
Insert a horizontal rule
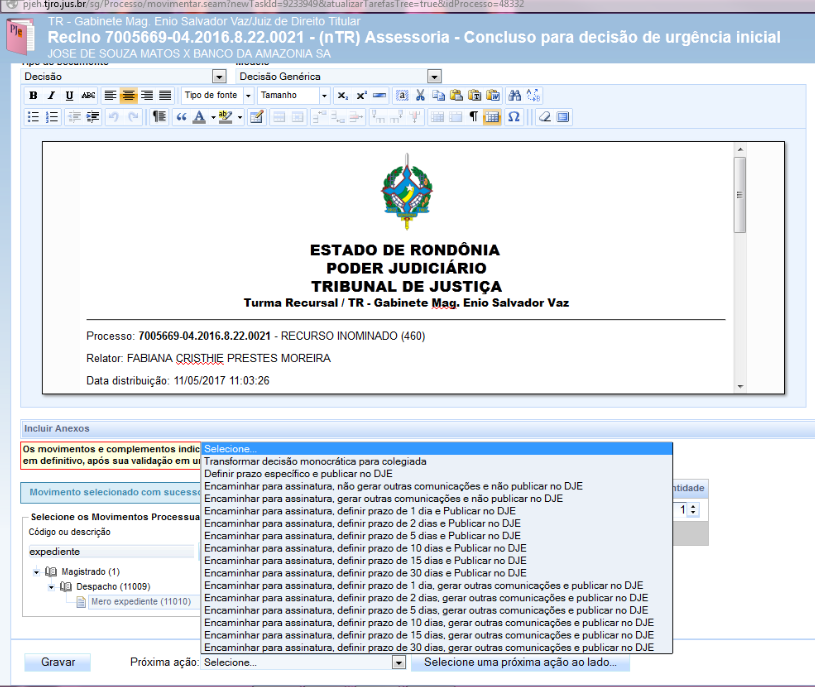point(379,95)
